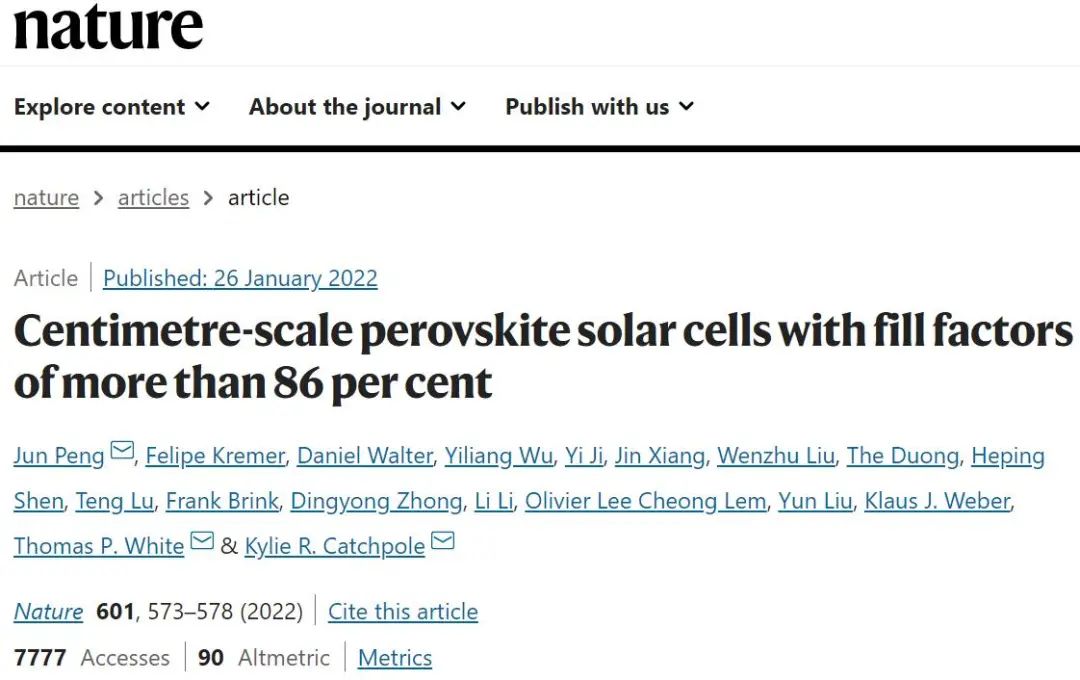This screenshot has height=680, width=1080.
Task: Open the Dingyong Zhong author link
Action: tap(376, 502)
